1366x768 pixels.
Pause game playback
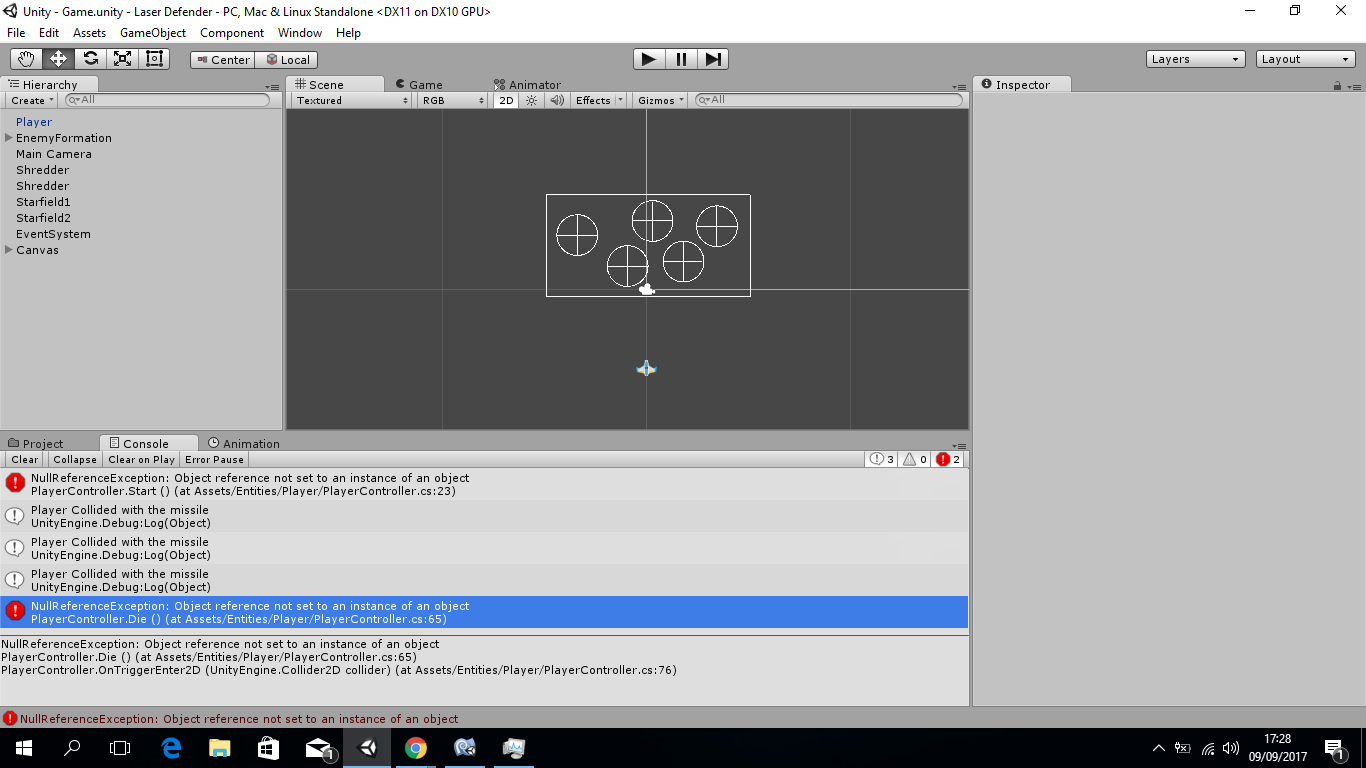click(680, 59)
